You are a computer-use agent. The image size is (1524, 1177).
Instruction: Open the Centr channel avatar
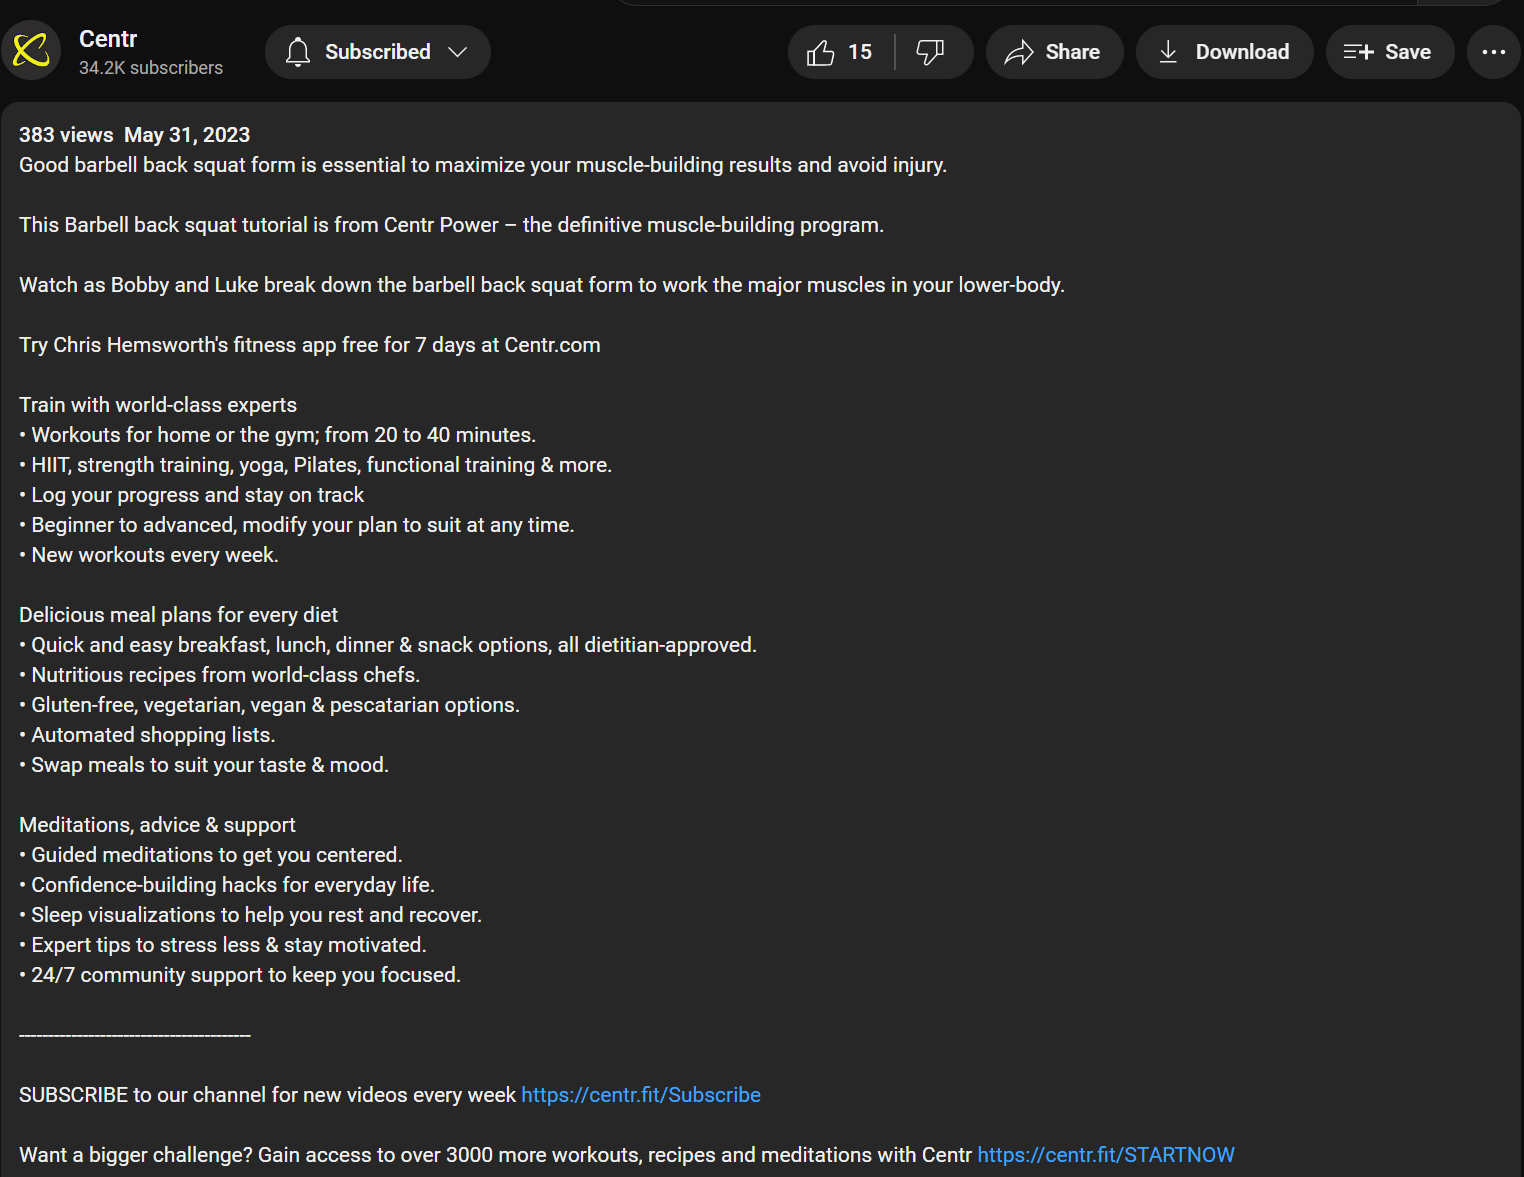(31, 50)
